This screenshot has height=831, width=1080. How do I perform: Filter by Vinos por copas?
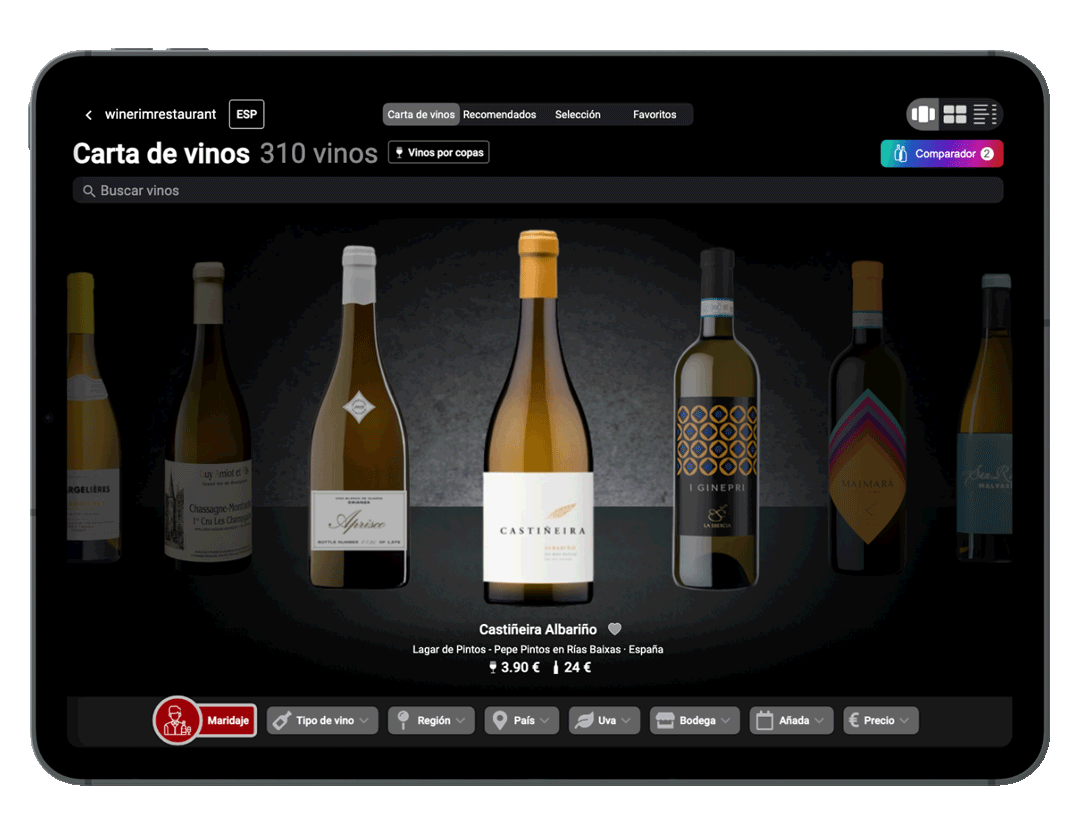click(439, 152)
